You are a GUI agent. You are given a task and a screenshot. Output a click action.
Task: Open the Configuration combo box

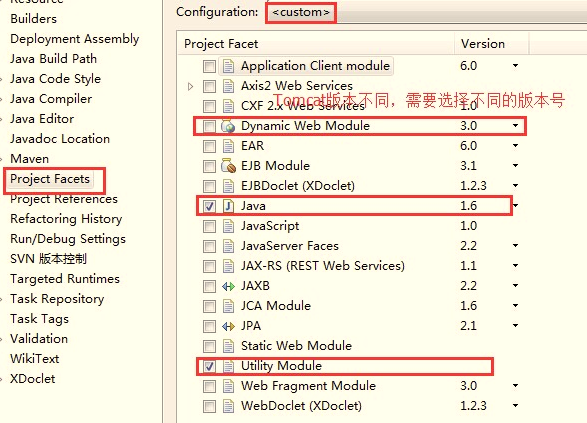(x=426, y=13)
